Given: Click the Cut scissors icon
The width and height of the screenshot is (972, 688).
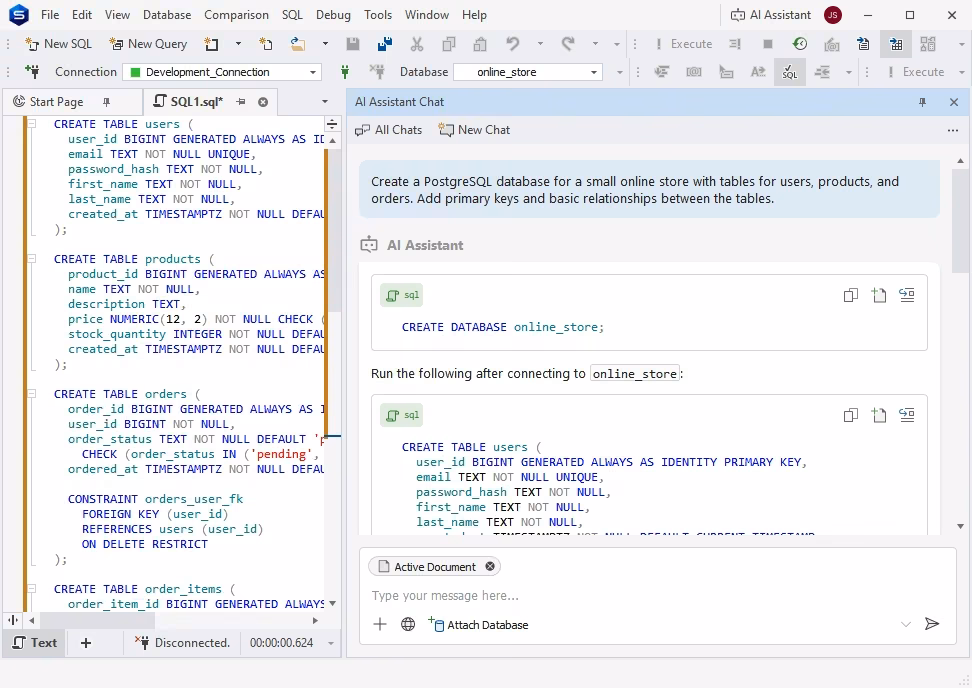Looking at the screenshot, I should [417, 43].
